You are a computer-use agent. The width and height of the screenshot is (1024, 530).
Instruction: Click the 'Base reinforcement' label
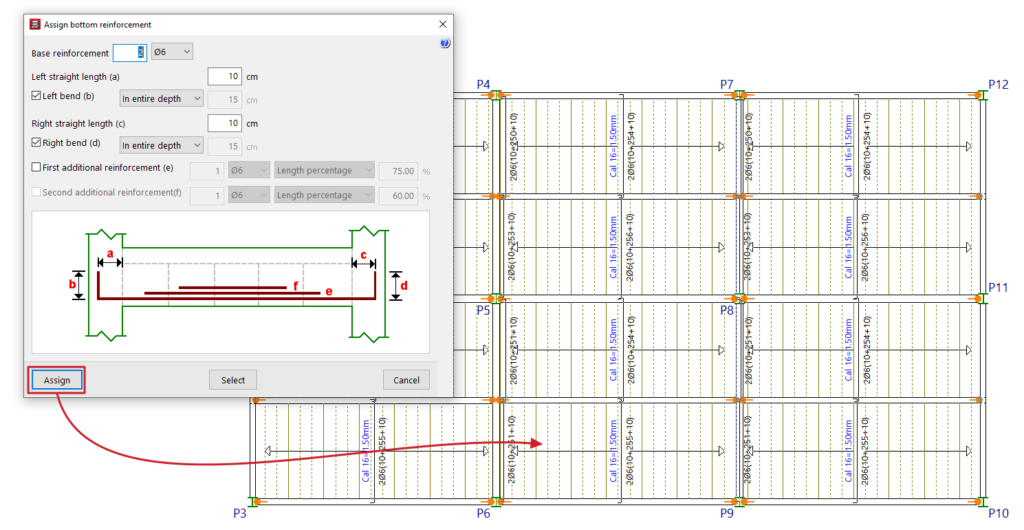[70, 54]
